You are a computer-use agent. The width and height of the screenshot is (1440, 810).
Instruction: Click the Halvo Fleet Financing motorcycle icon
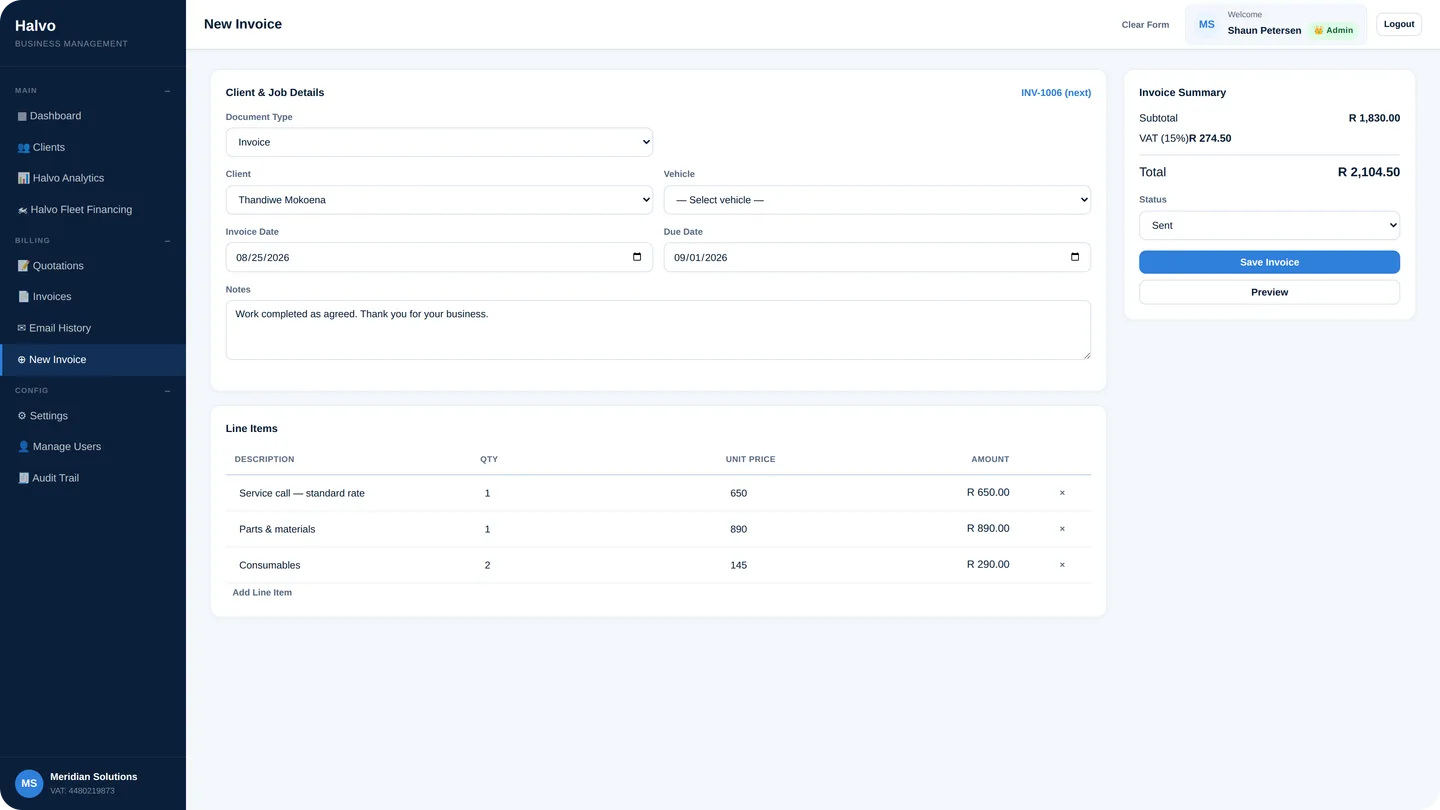pyautogui.click(x=22, y=210)
